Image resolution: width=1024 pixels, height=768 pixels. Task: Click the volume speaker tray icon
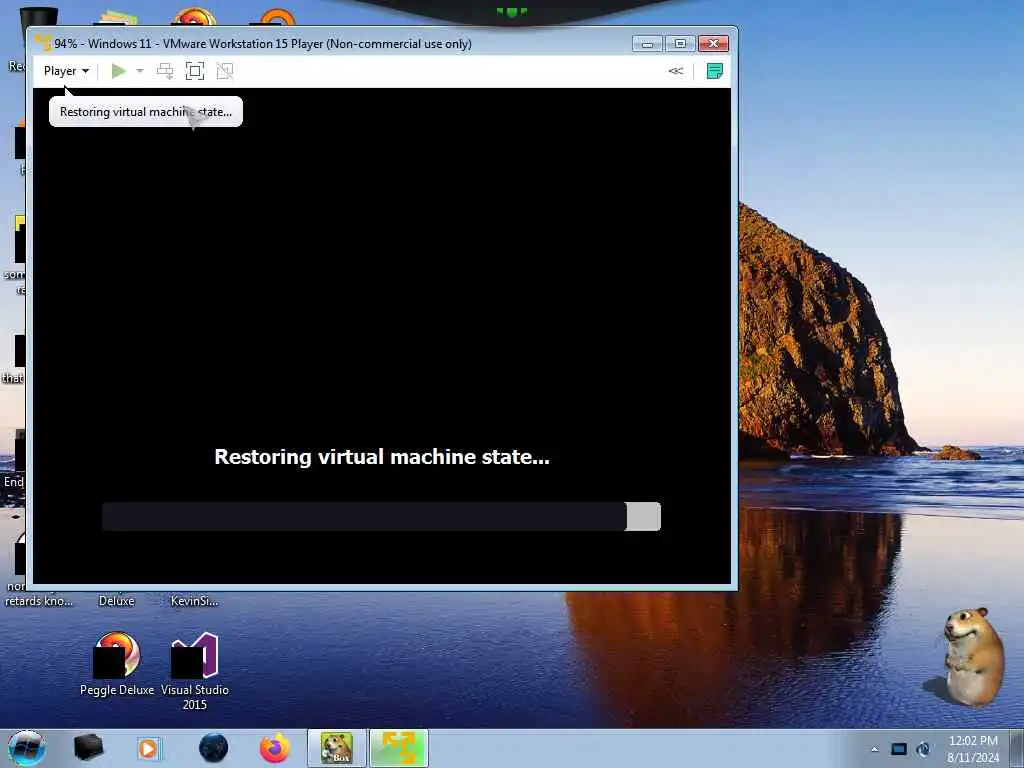click(x=923, y=749)
